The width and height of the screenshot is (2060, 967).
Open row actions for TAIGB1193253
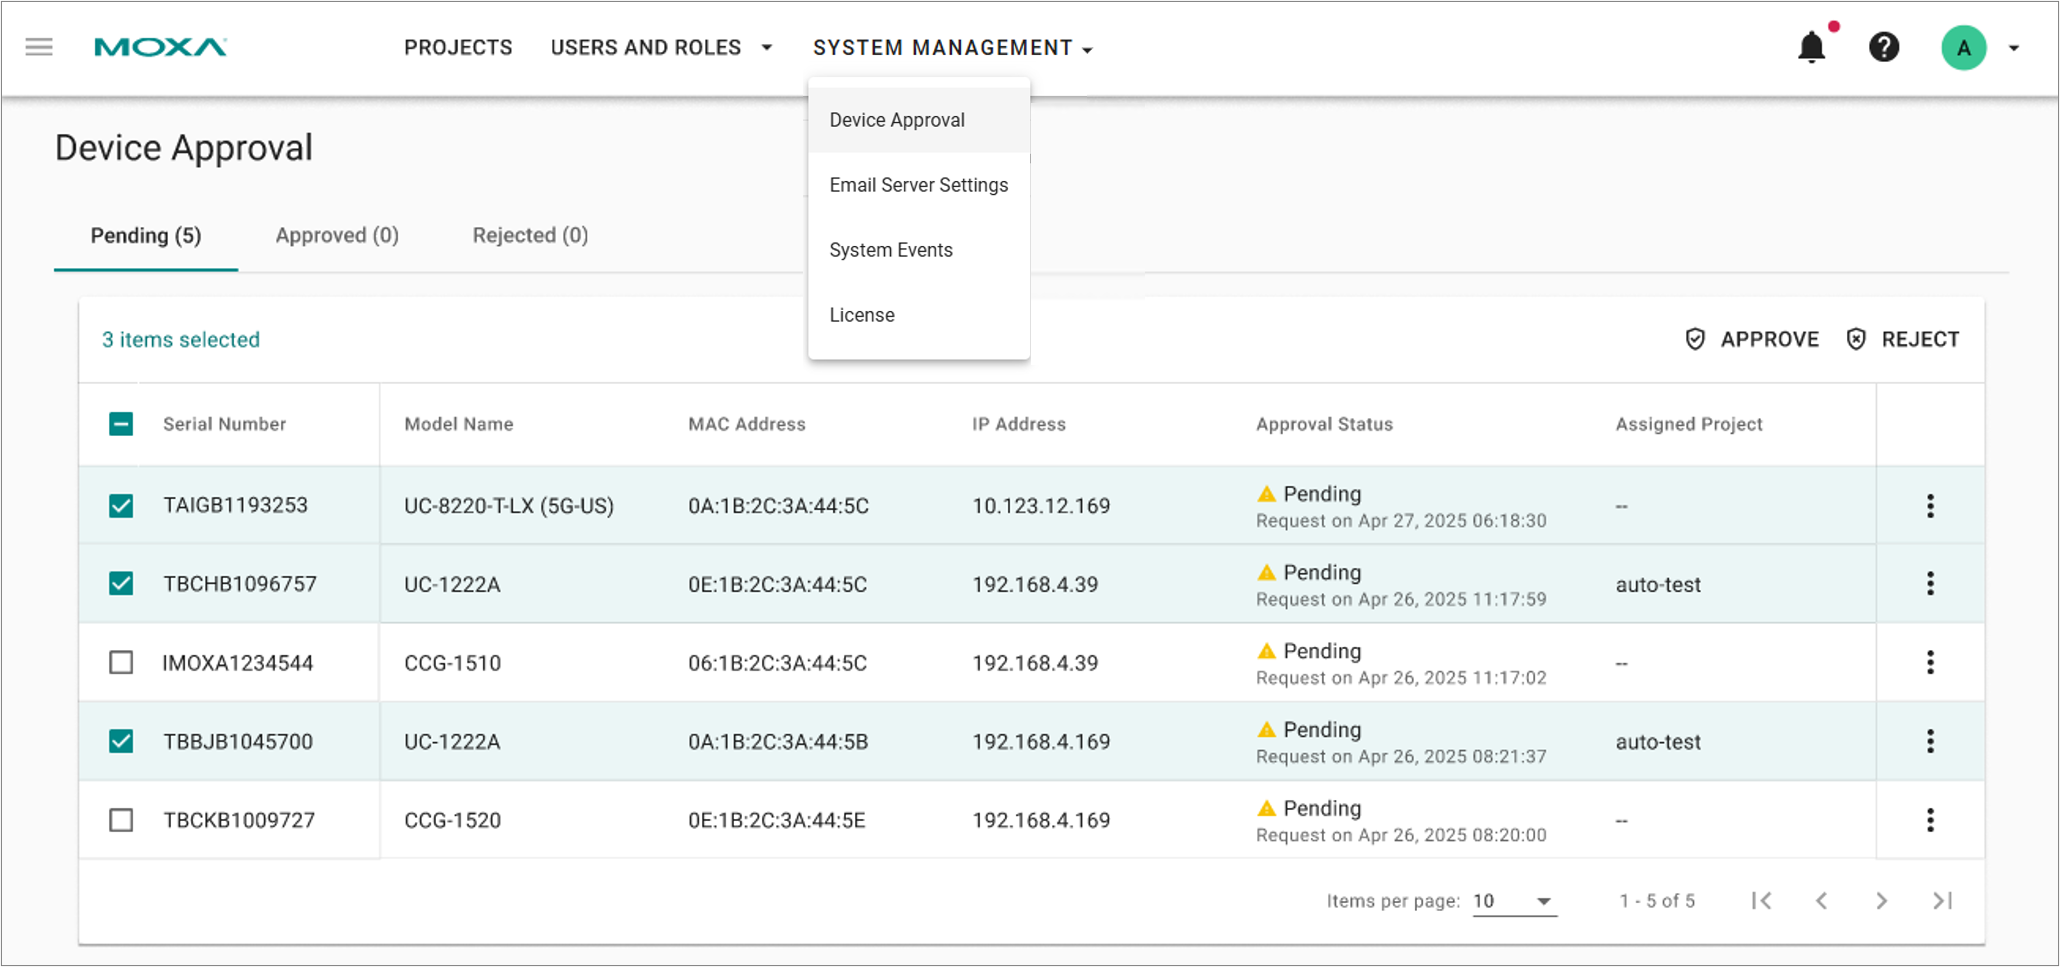click(1930, 506)
